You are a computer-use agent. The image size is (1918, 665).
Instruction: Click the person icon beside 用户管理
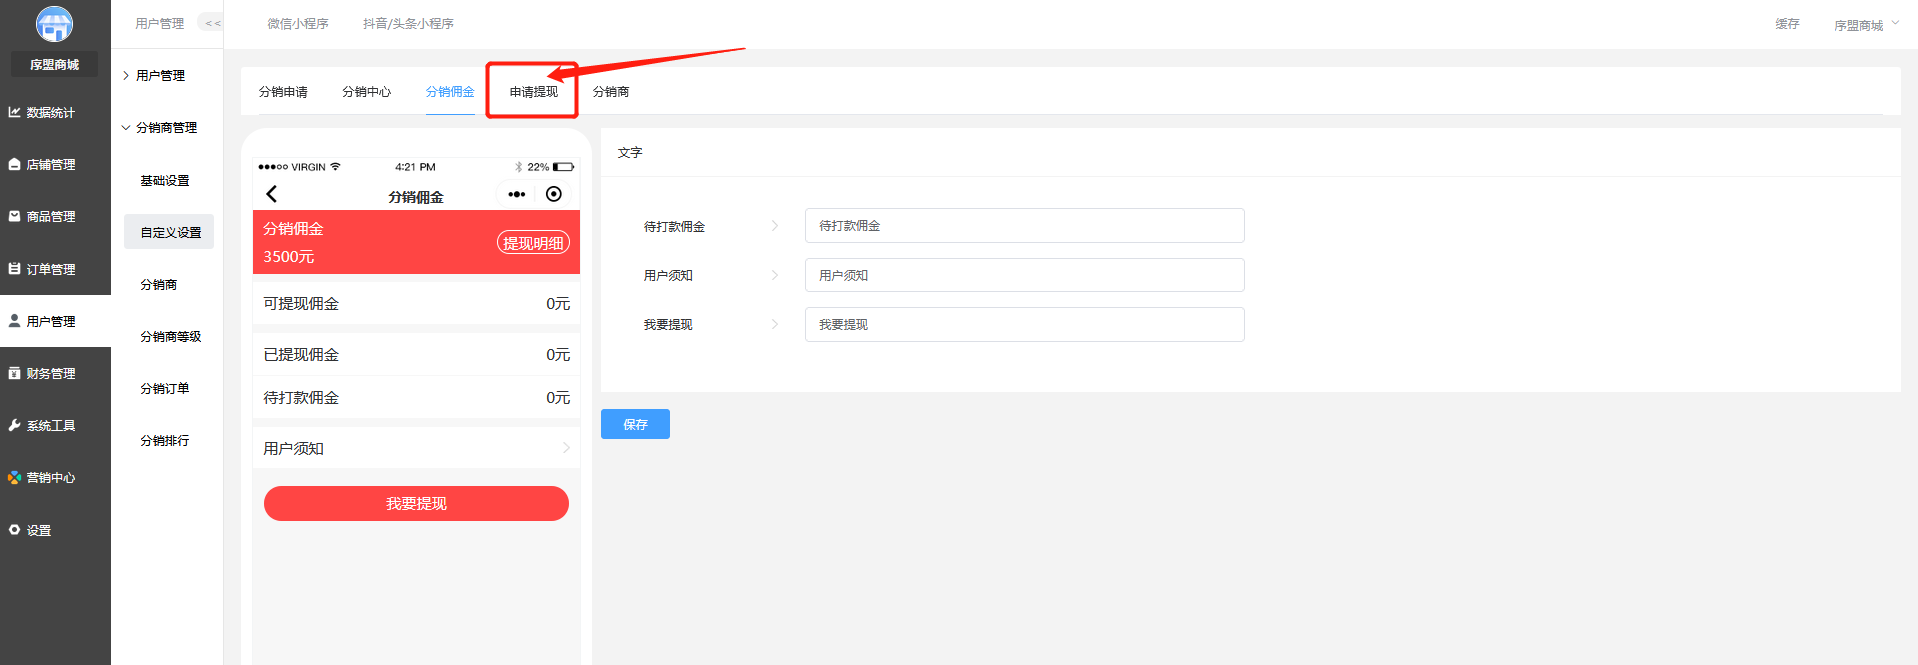pos(14,320)
